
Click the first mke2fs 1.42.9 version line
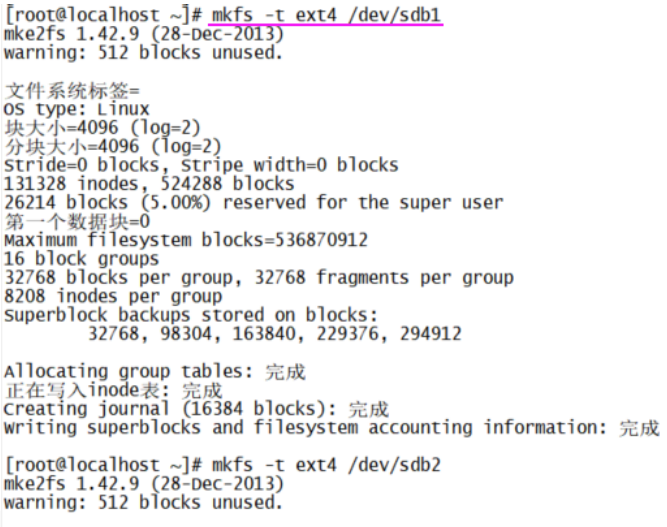pyautogui.click(x=143, y=35)
